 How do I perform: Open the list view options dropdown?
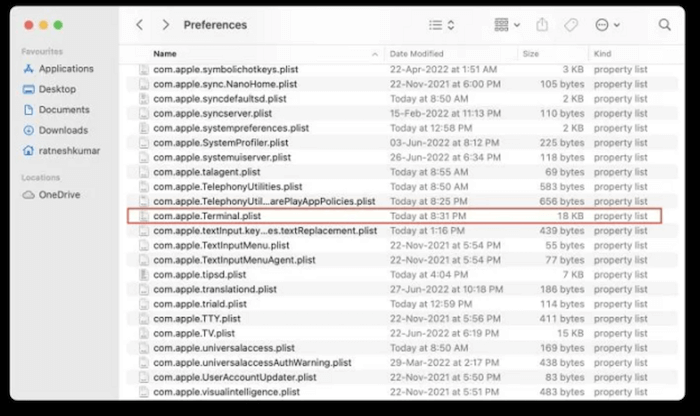coord(442,24)
